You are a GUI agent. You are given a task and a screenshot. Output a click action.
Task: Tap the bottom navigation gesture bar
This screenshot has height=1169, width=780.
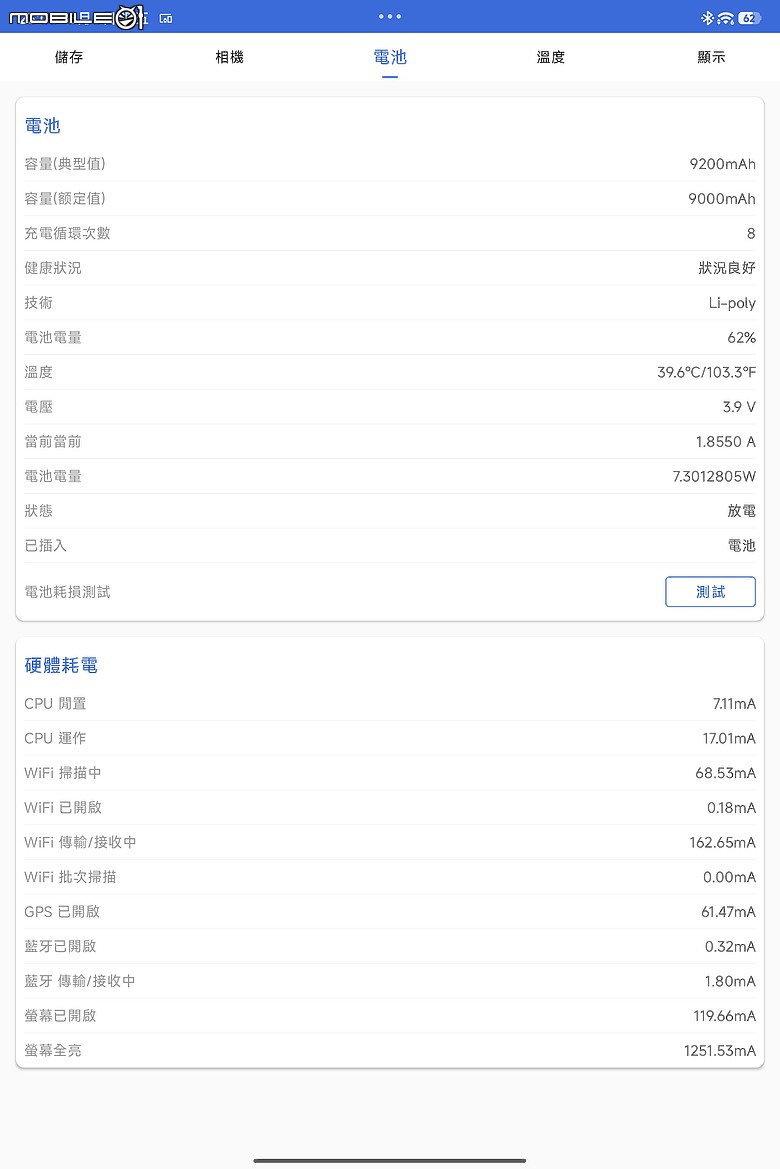tap(389, 1160)
